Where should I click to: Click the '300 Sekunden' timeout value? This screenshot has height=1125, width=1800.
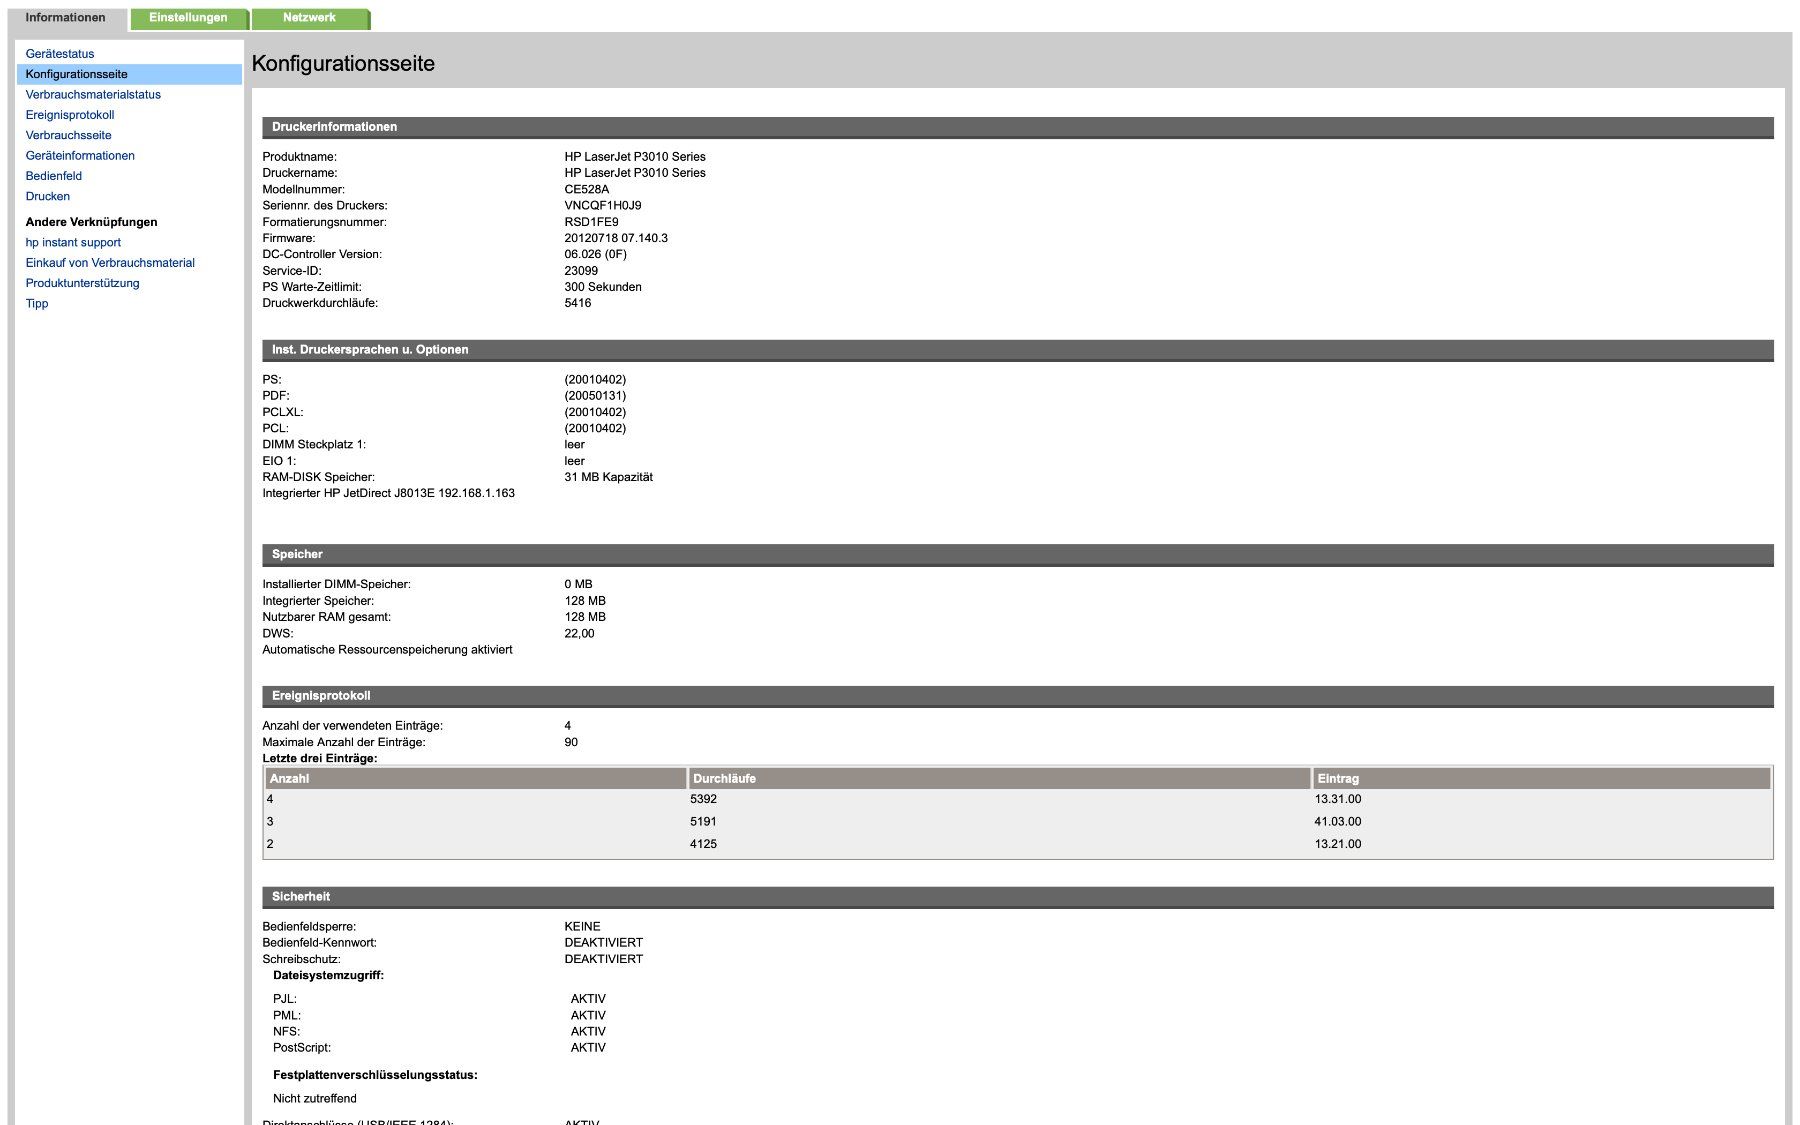tap(603, 287)
